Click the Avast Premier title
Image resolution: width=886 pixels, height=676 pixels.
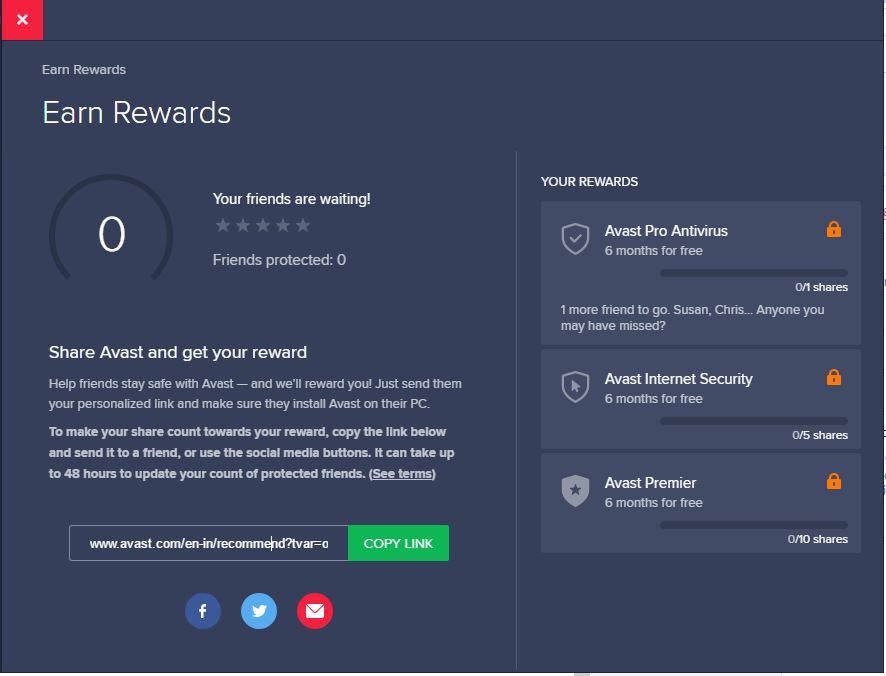(x=650, y=483)
